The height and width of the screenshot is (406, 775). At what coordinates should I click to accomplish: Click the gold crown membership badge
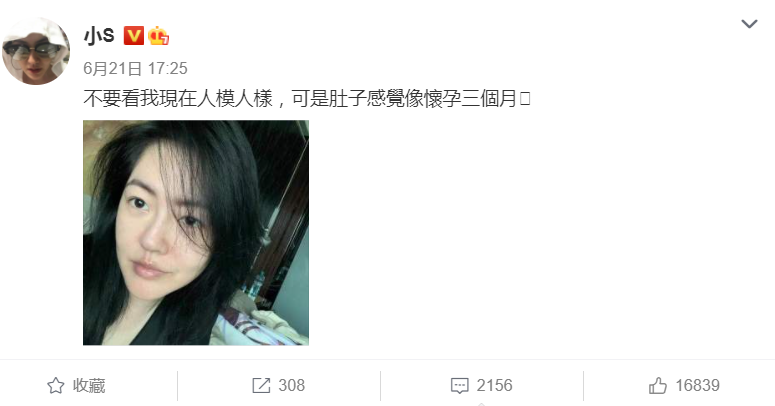coord(158,36)
